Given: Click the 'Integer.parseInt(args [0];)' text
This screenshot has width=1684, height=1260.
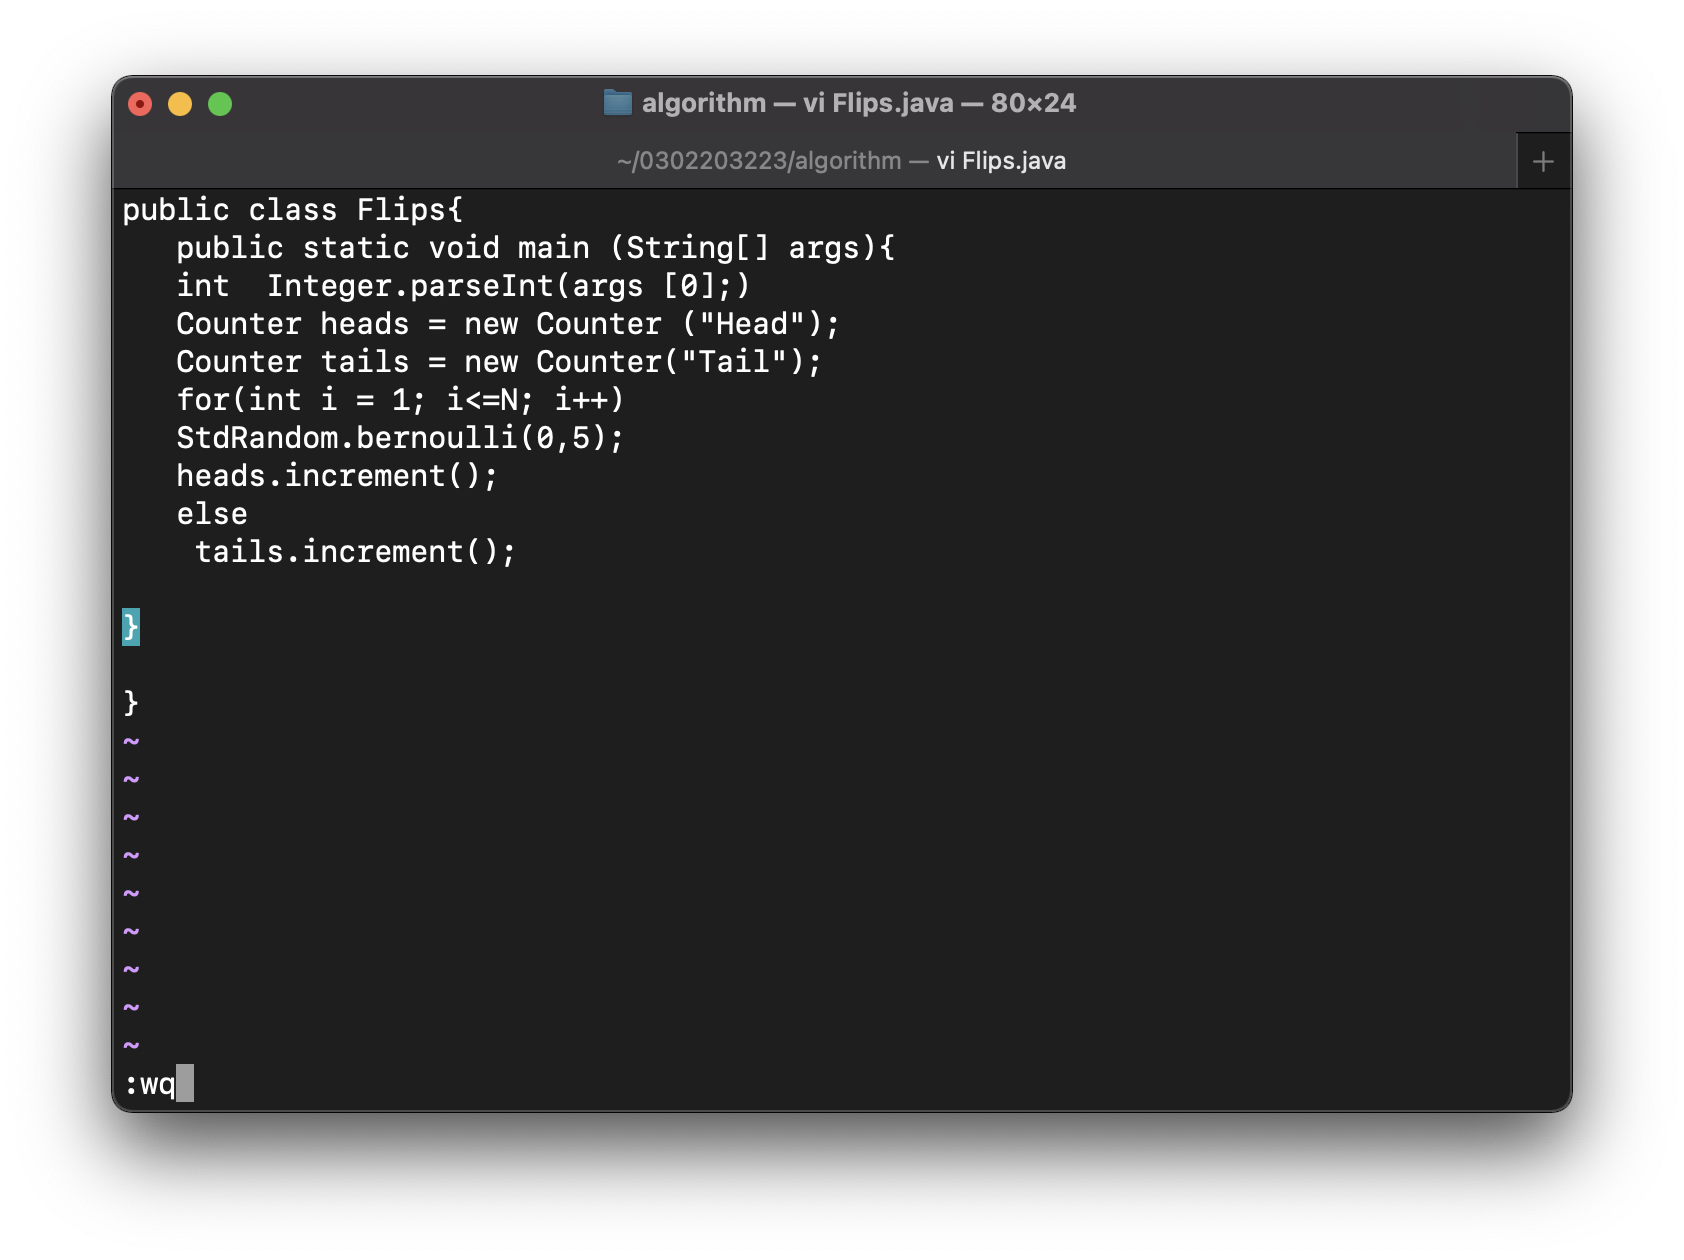Looking at the screenshot, I should pos(508,286).
